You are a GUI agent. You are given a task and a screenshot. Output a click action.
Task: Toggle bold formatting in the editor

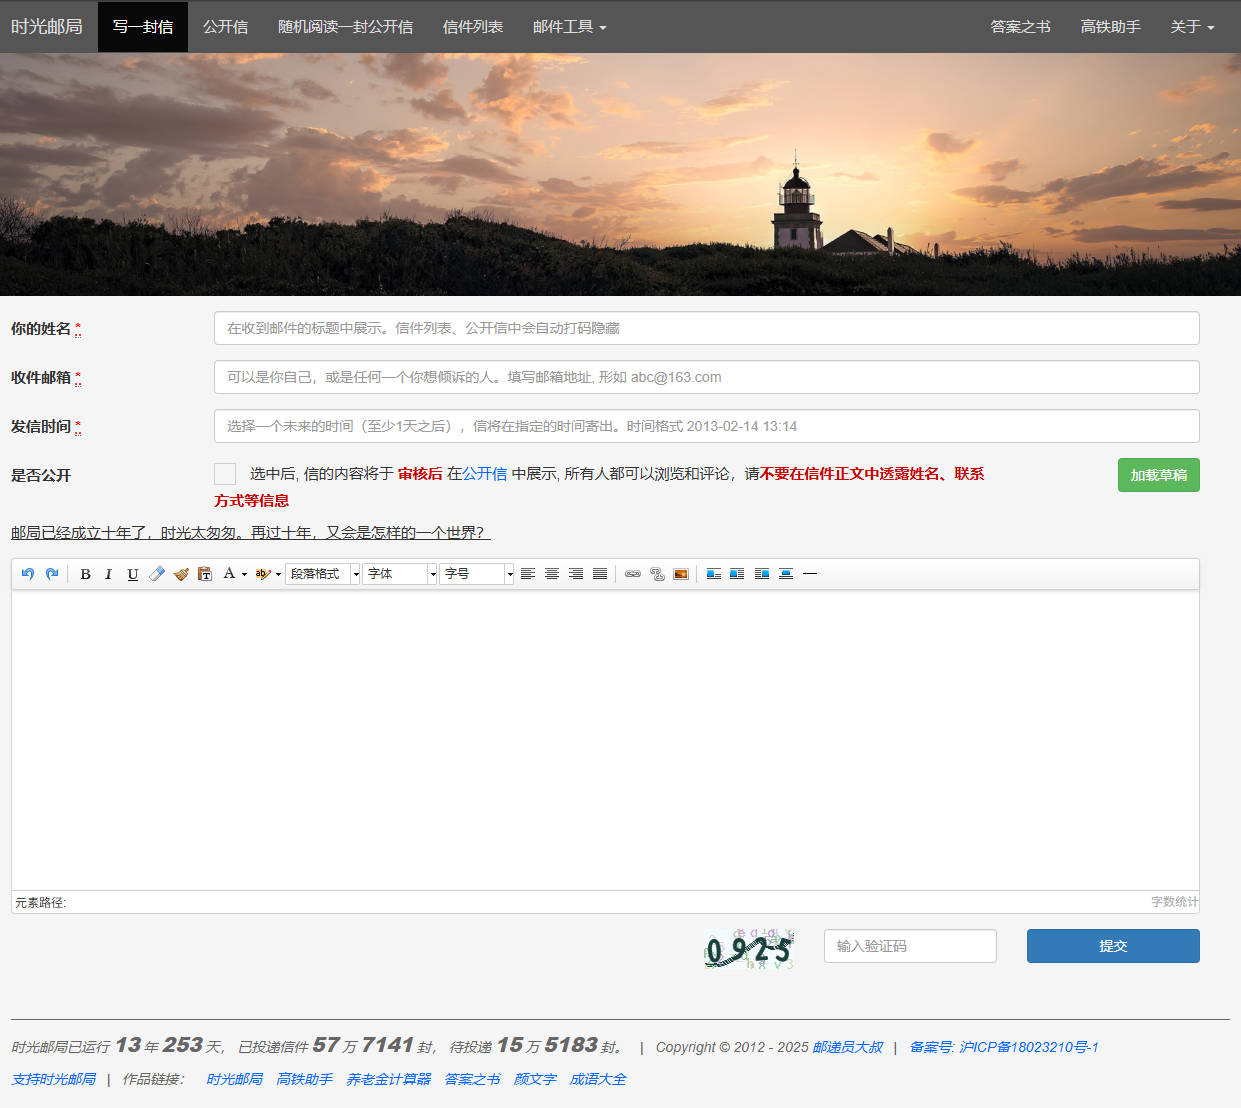coord(85,574)
